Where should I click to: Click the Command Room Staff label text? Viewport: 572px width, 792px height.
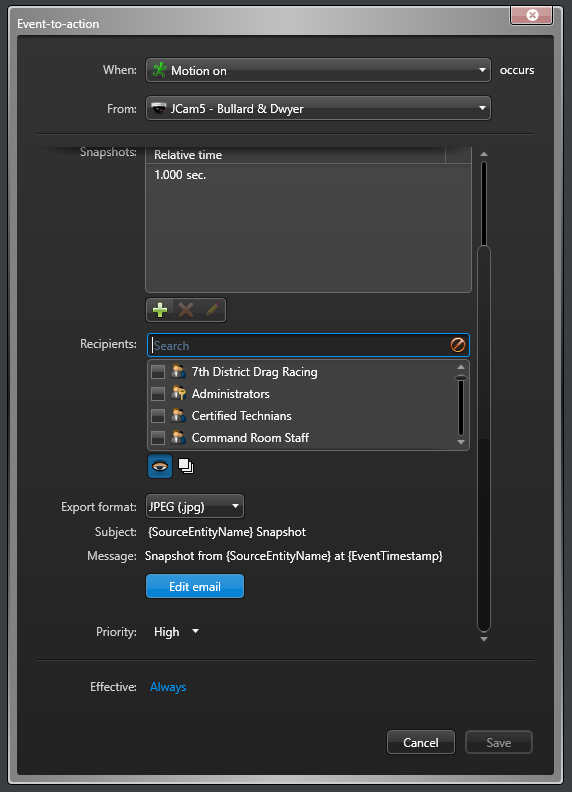(250, 437)
